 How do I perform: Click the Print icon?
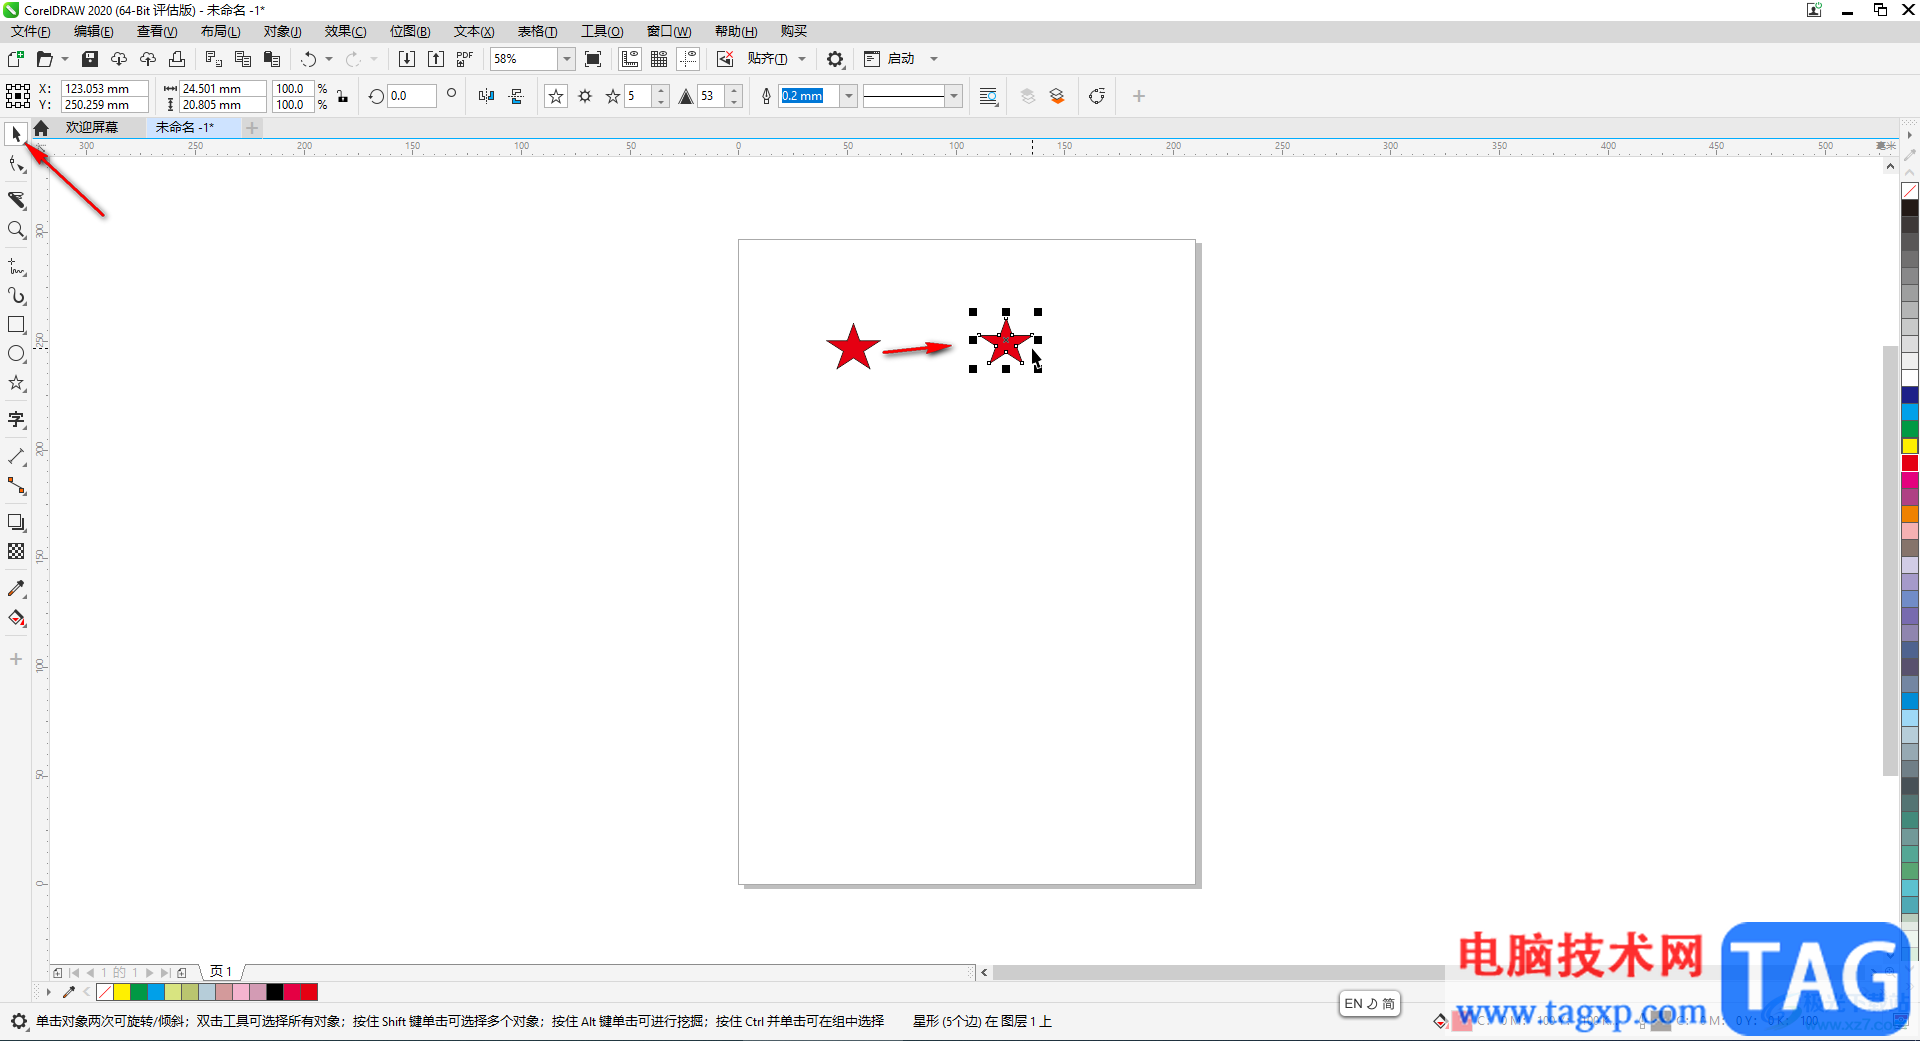point(177,59)
